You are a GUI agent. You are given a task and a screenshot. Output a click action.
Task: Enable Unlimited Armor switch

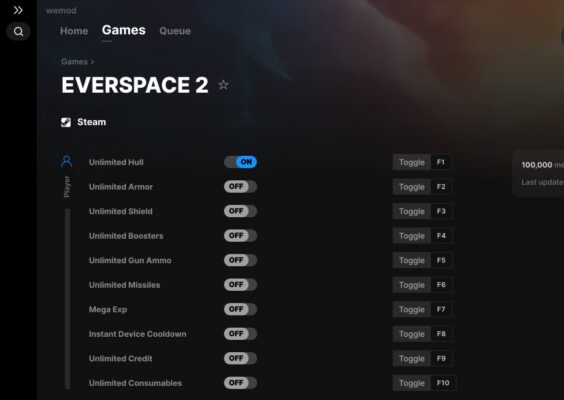(240, 186)
